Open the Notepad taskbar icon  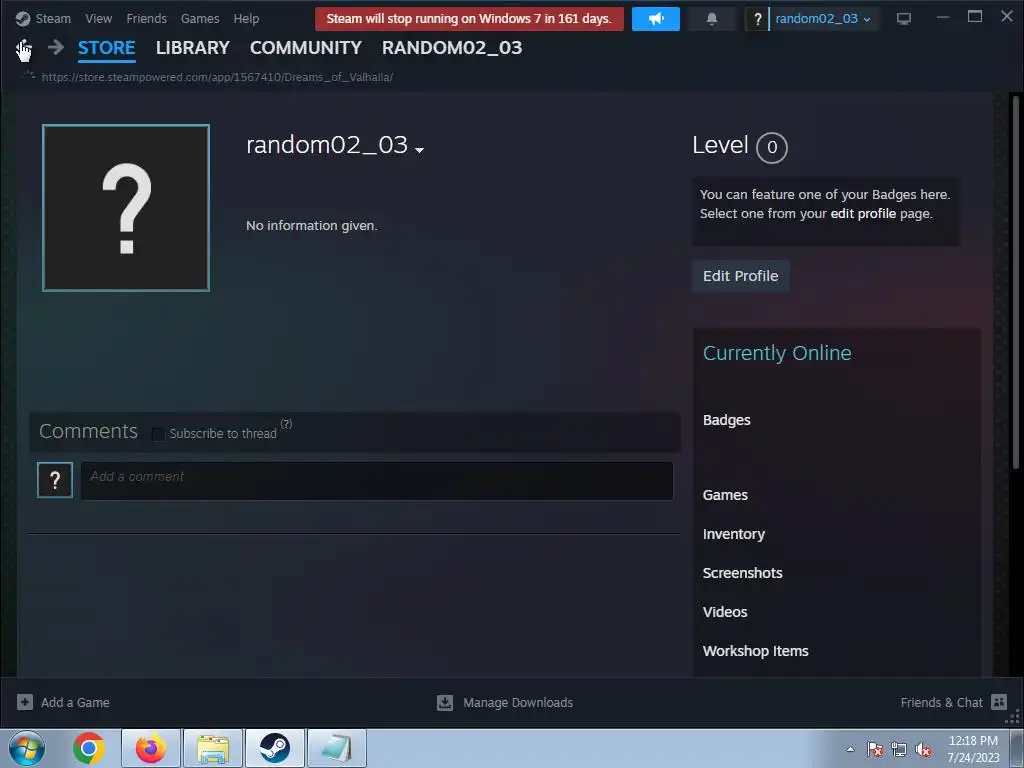[x=337, y=748]
